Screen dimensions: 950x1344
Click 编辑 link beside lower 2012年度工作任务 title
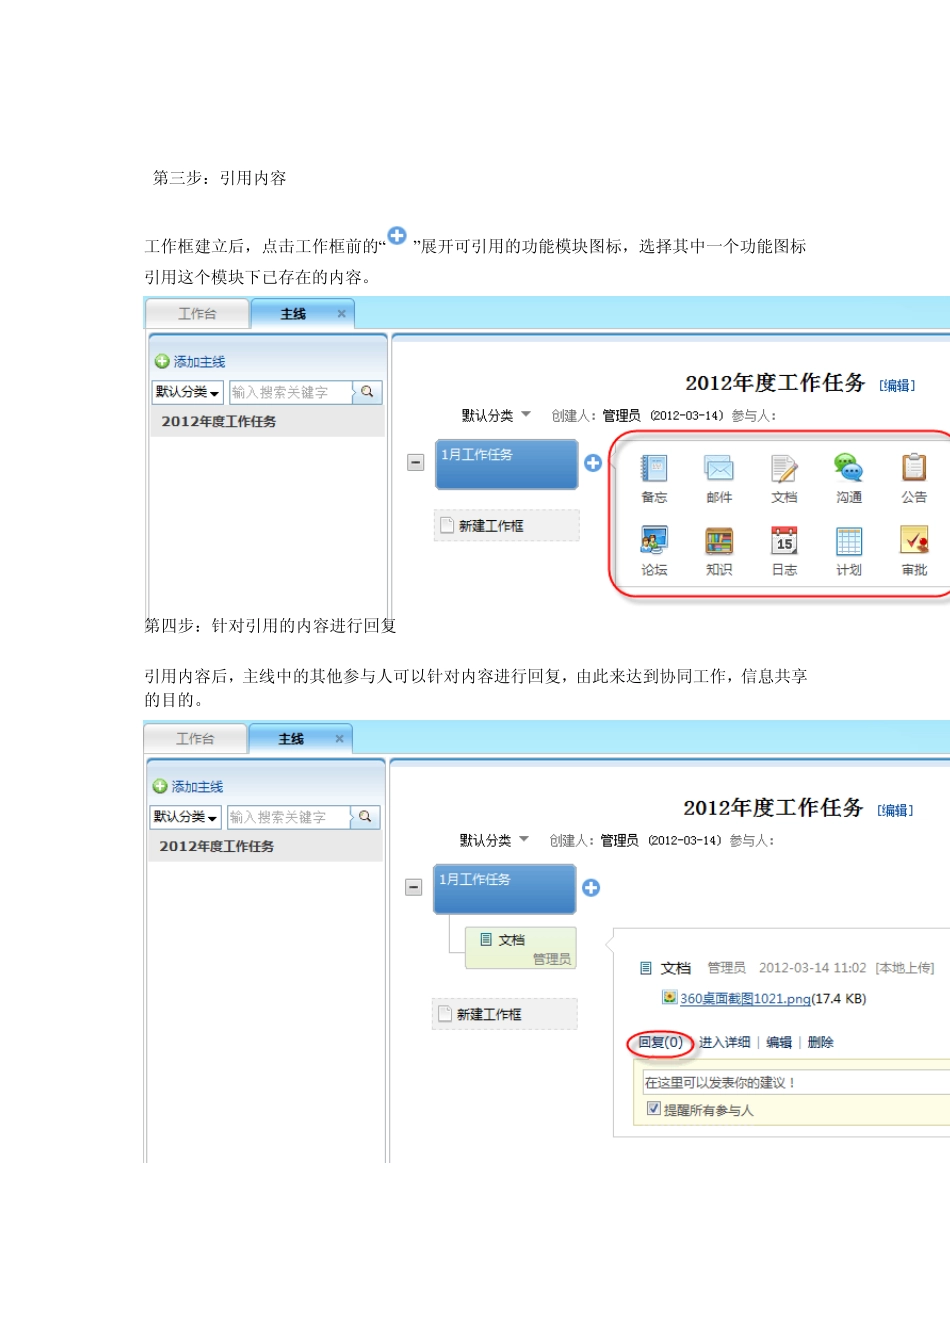pos(895,810)
